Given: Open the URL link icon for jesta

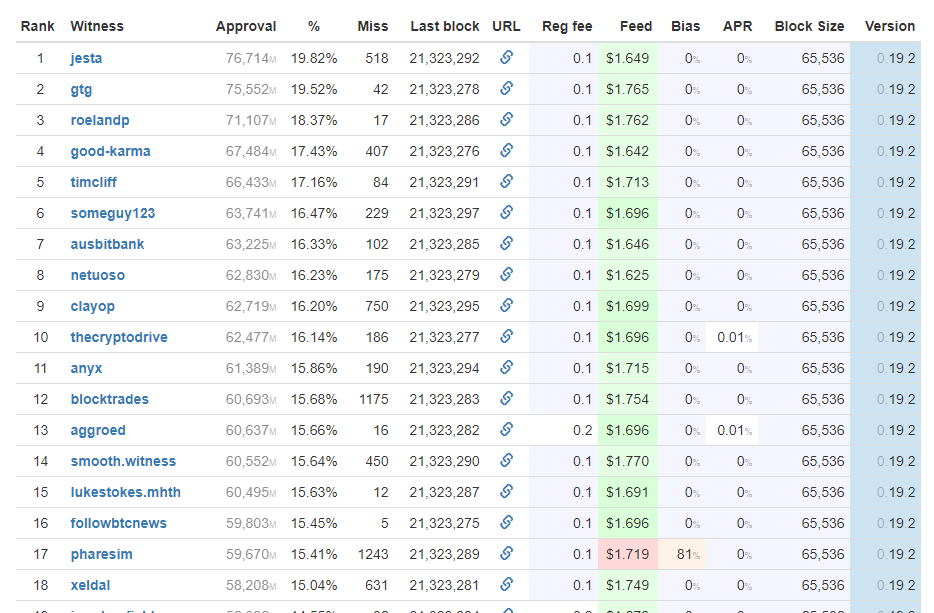Looking at the screenshot, I should click(x=507, y=58).
